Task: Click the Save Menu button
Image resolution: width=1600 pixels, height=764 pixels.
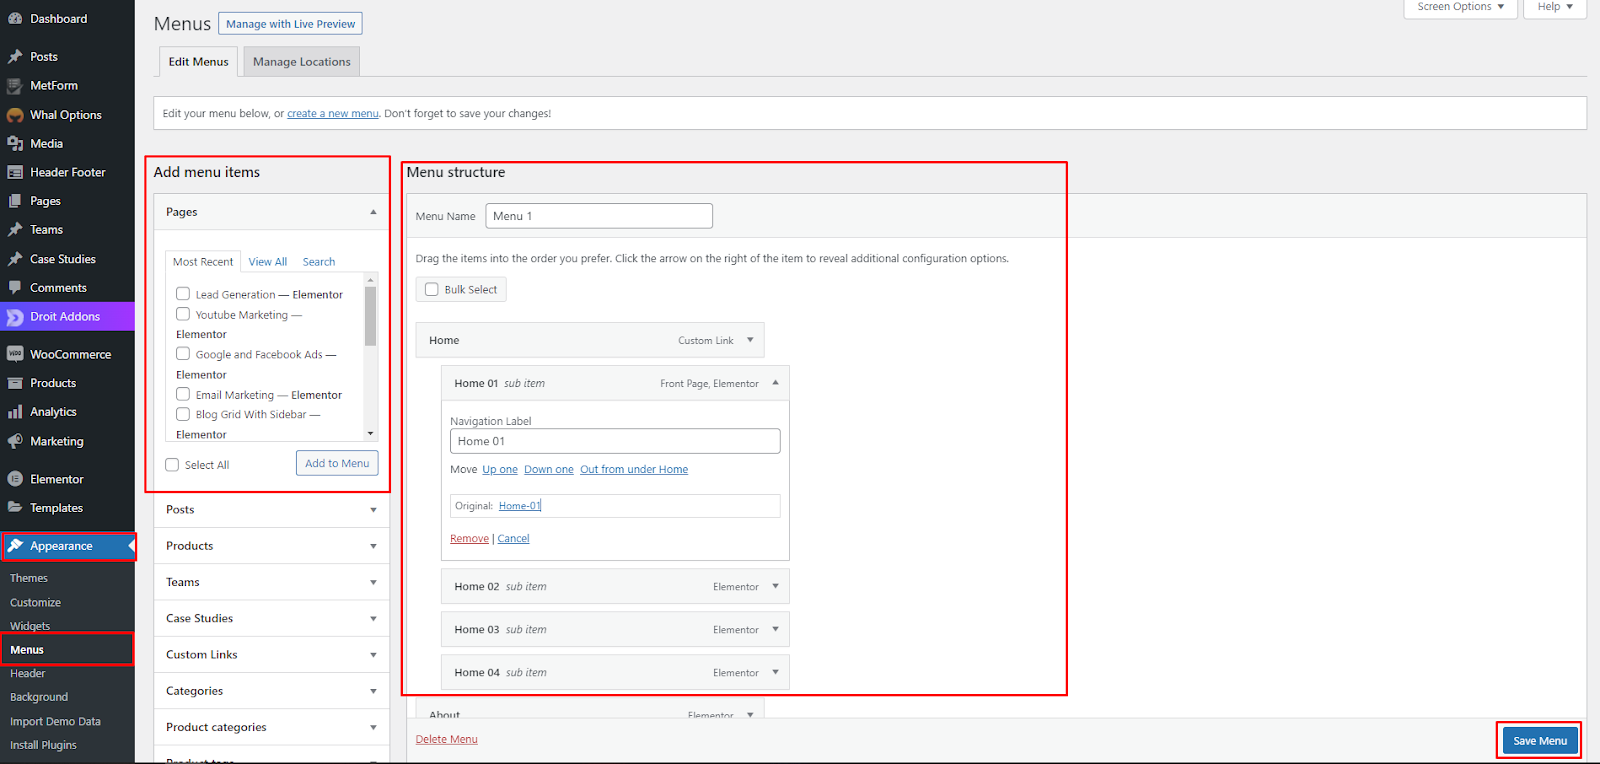Action: (1540, 741)
